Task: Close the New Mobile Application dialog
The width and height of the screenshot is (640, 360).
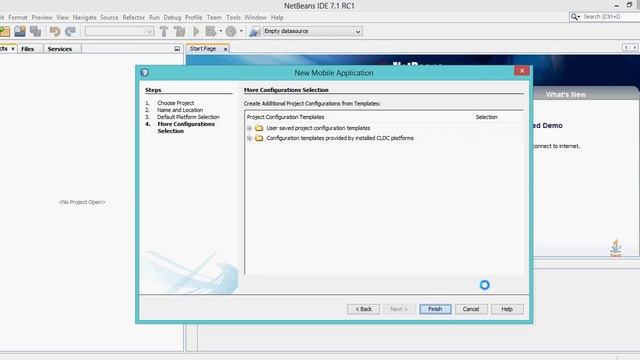Action: click(522, 71)
